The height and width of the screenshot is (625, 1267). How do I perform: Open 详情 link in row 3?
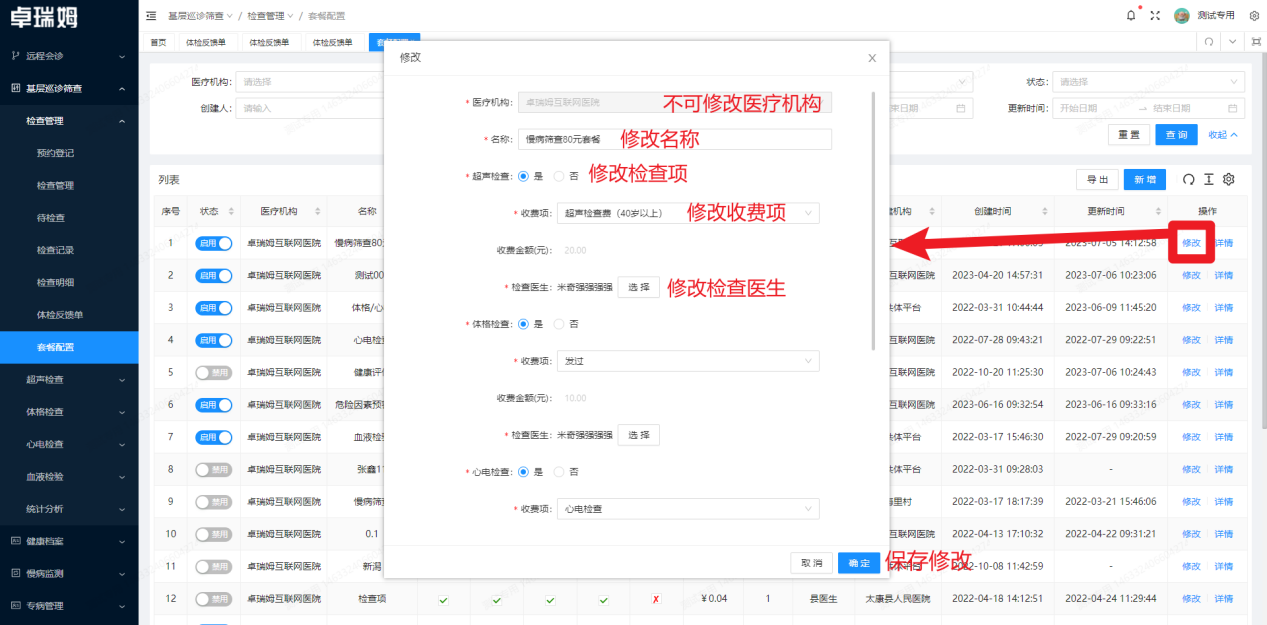(1223, 307)
